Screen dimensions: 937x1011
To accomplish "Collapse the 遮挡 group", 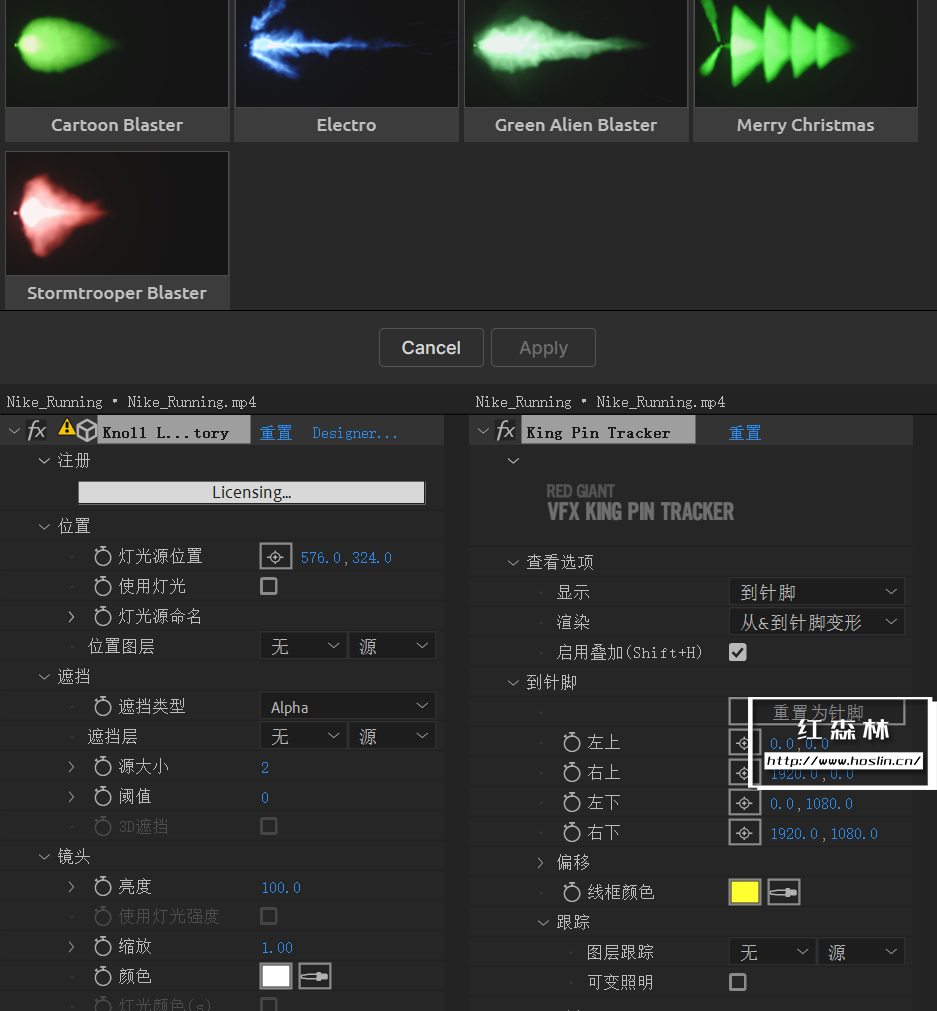I will coord(44,676).
